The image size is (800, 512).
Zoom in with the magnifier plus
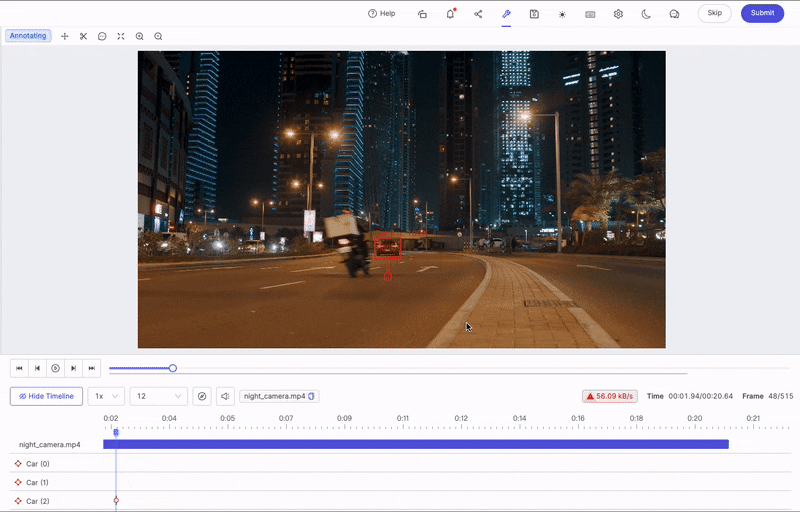[139, 36]
